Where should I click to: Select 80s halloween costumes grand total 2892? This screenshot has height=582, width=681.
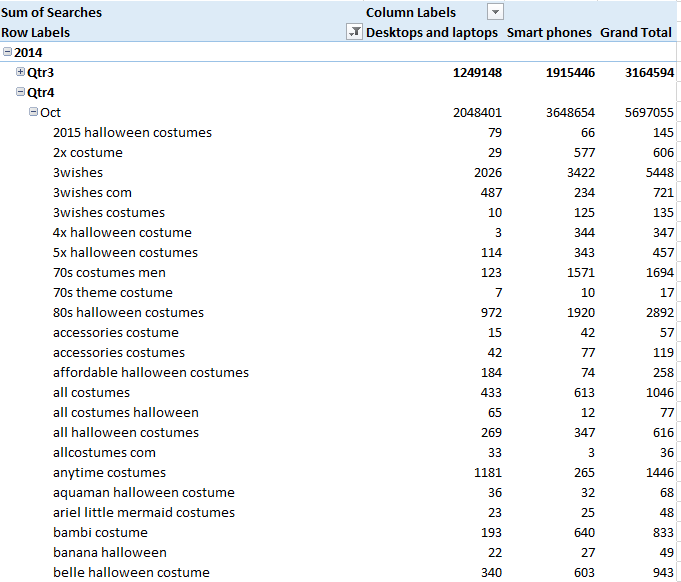(x=660, y=312)
